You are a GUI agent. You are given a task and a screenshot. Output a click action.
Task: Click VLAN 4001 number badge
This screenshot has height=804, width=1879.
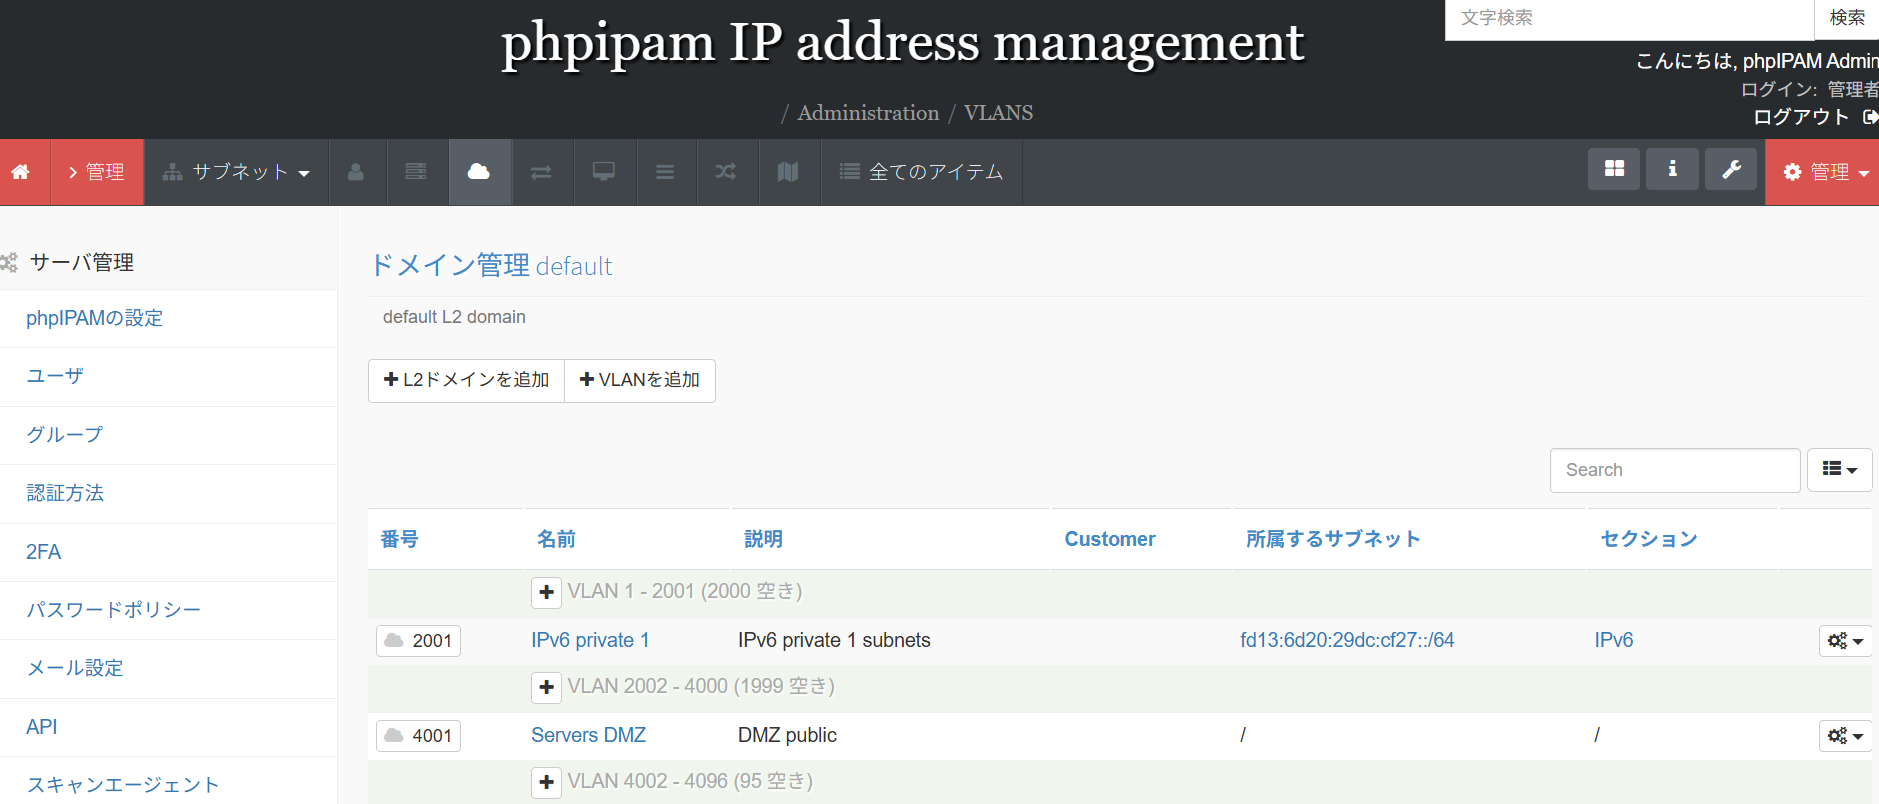[x=418, y=736]
